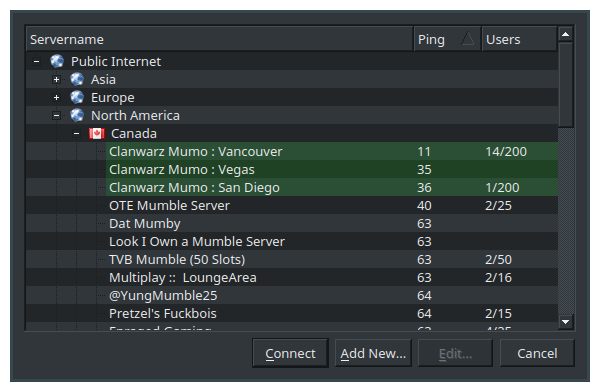
Task: Click the Europe label
Action: click(113, 97)
